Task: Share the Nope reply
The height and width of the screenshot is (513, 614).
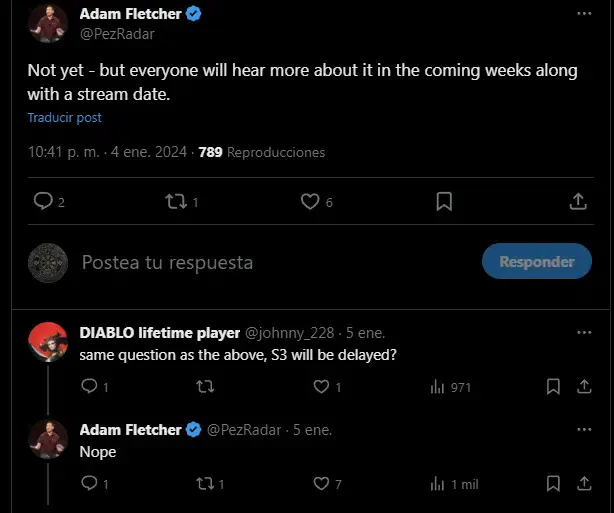Action: 584,484
